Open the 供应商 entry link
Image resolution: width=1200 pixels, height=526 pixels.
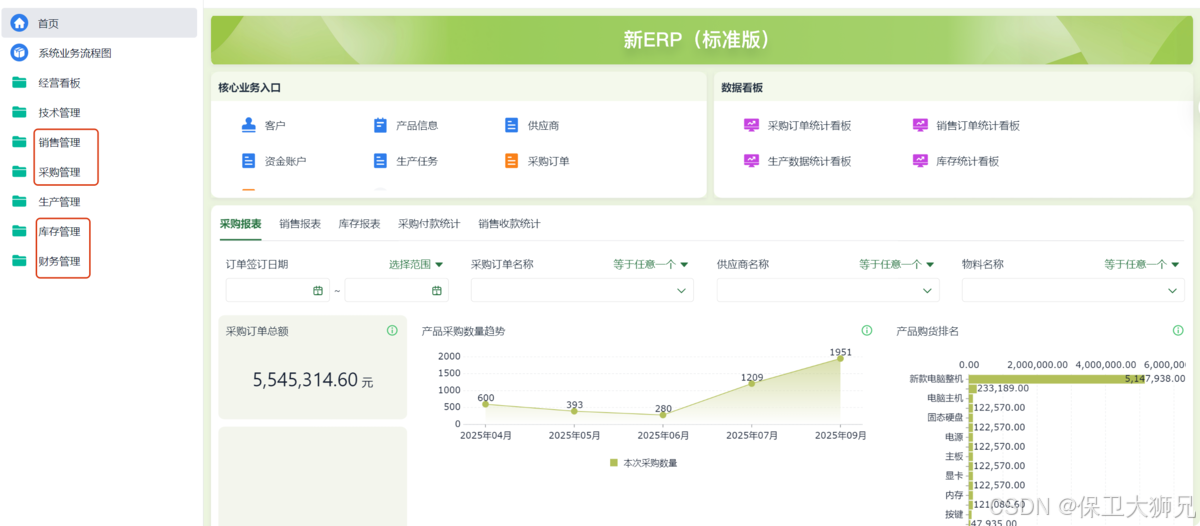click(x=543, y=126)
